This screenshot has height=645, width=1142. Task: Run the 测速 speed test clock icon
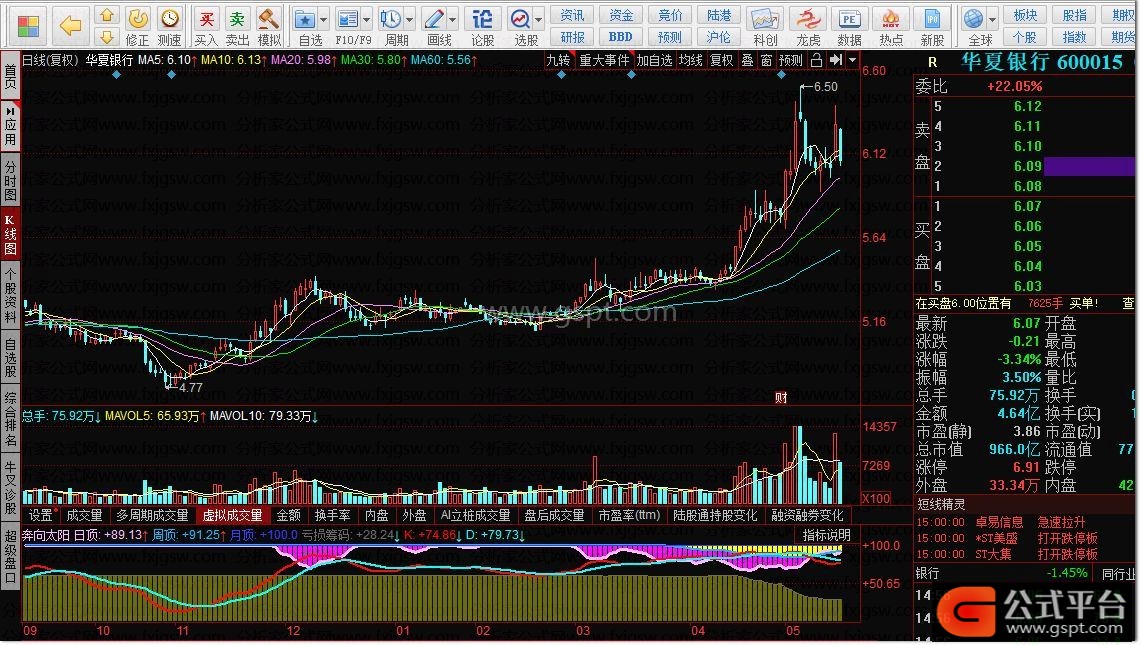pyautogui.click(x=170, y=26)
